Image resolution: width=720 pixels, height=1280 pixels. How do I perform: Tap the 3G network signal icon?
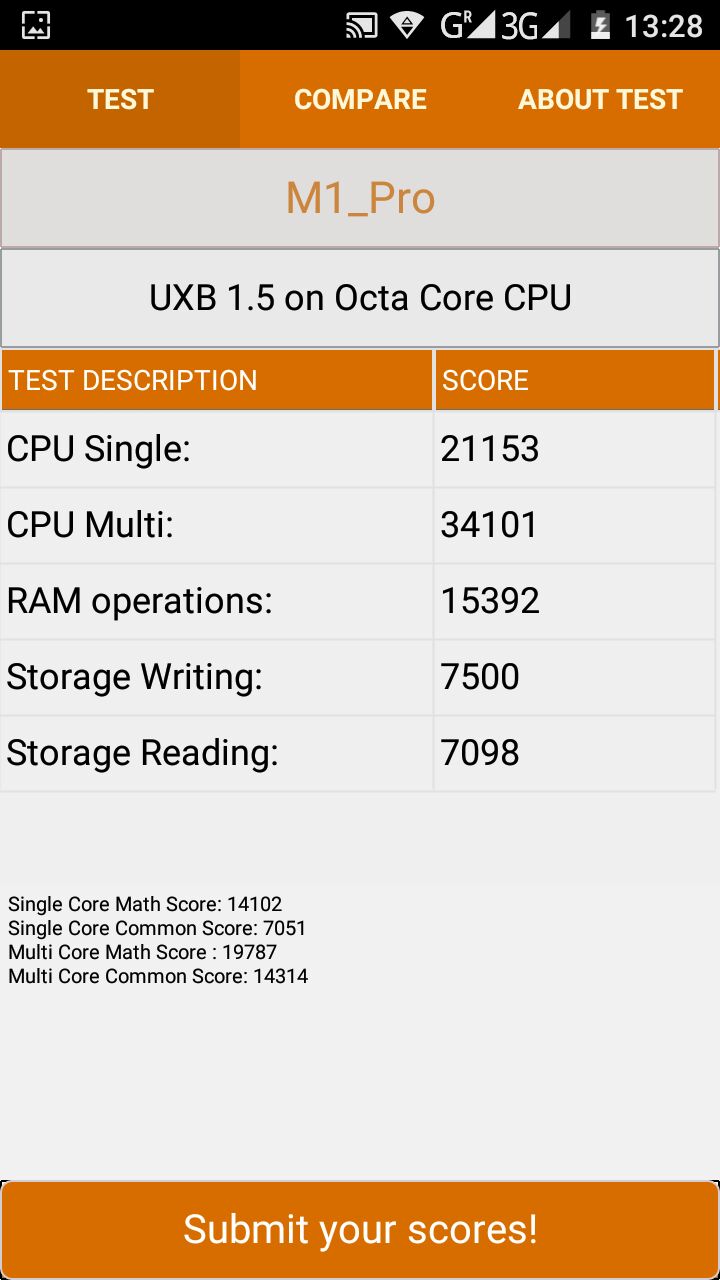pos(535,26)
